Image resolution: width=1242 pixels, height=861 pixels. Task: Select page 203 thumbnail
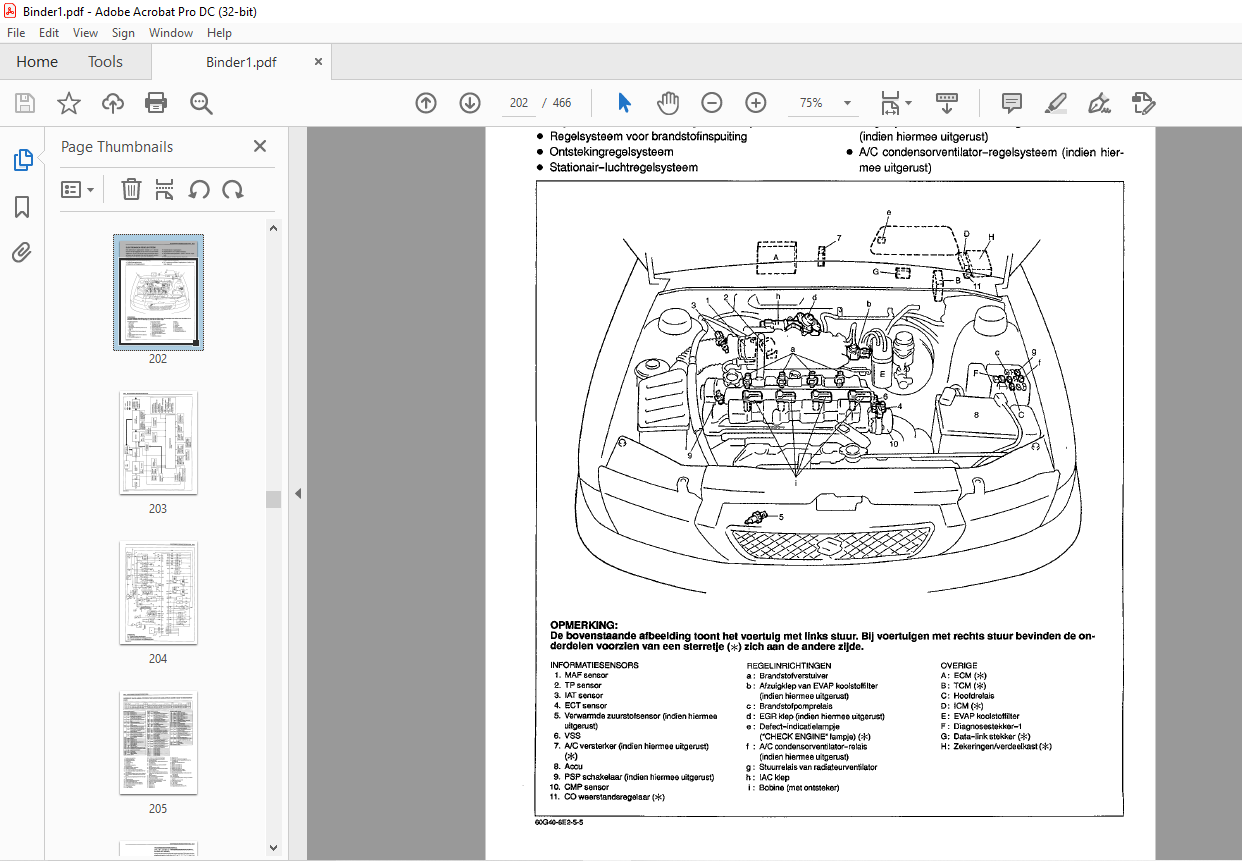click(x=158, y=442)
